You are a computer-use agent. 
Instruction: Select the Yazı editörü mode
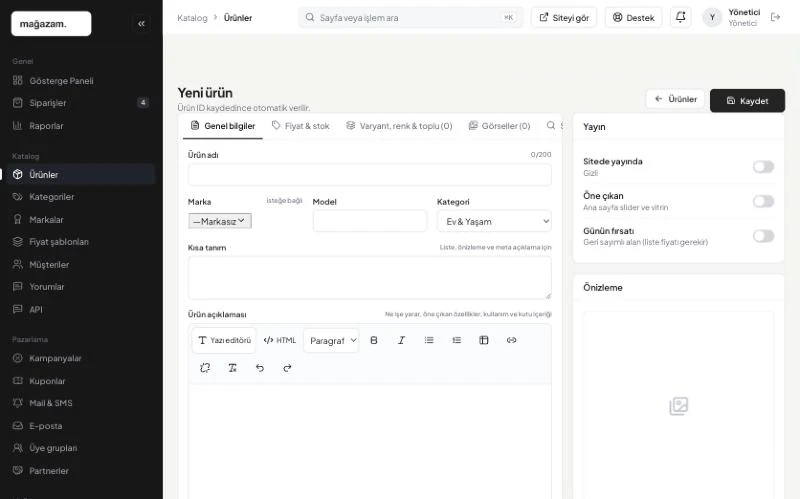click(224, 340)
